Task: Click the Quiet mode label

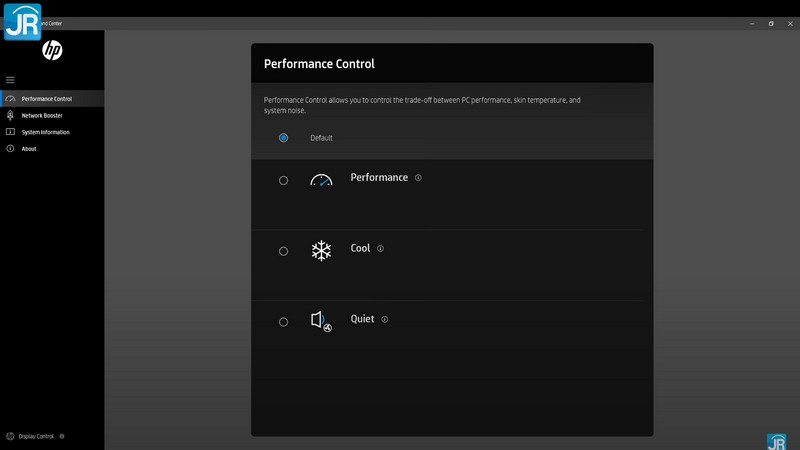Action: [x=362, y=319]
